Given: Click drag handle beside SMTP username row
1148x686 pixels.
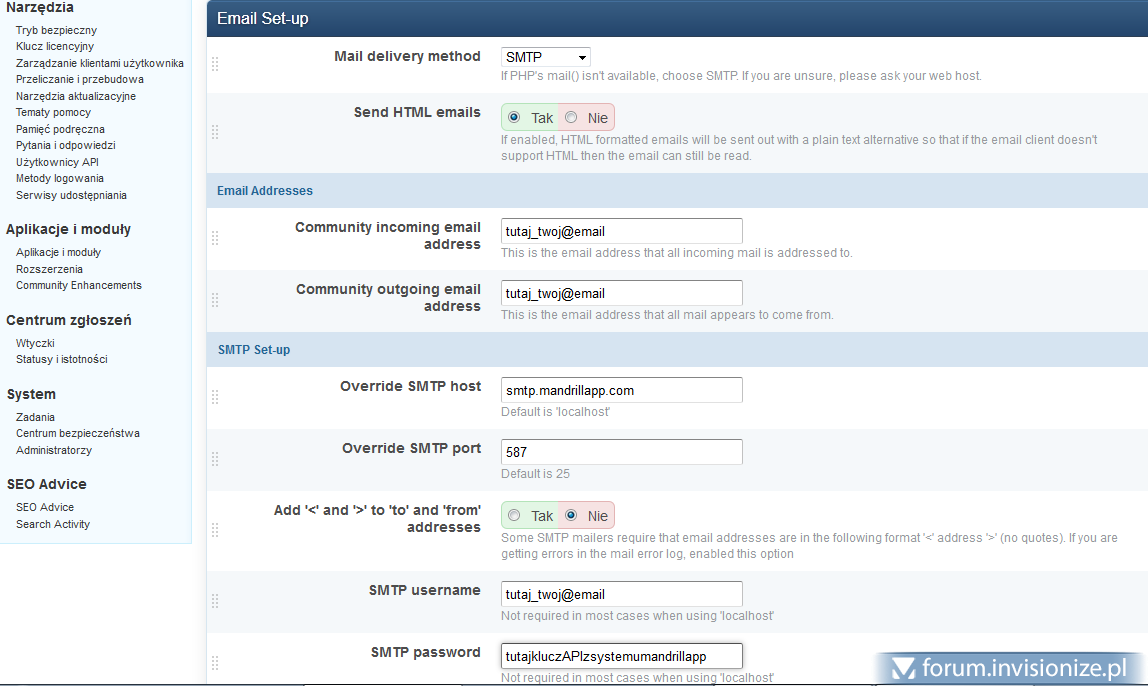Looking at the screenshot, I should 214,601.
